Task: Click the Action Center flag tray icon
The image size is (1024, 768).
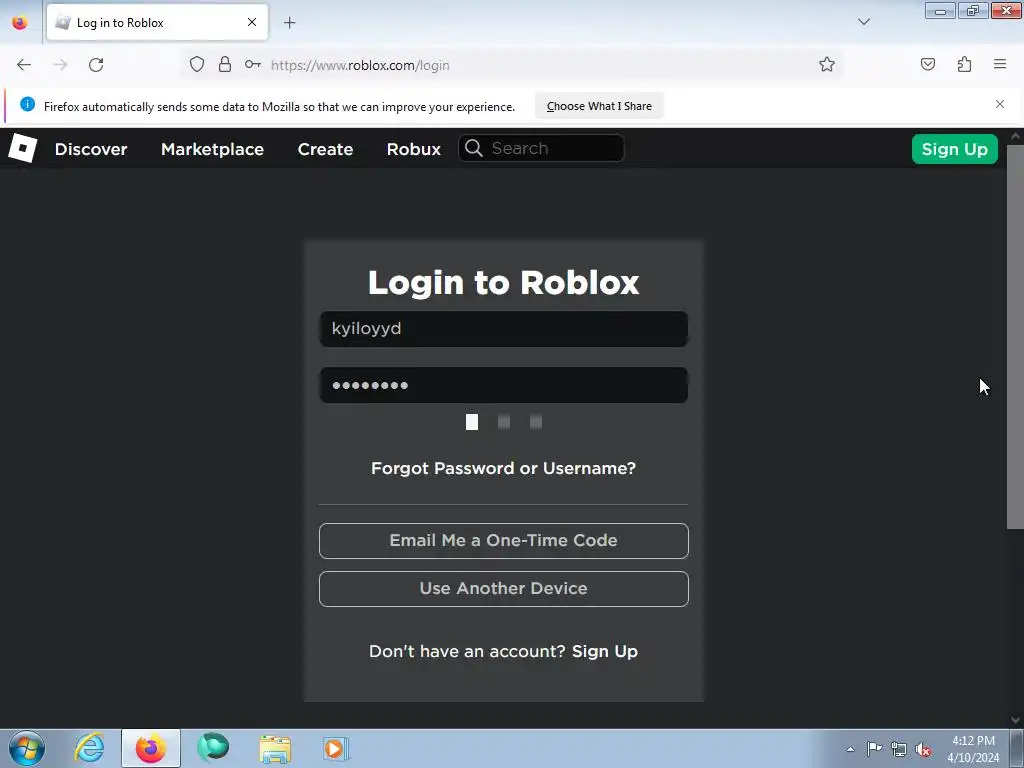Action: (874, 749)
